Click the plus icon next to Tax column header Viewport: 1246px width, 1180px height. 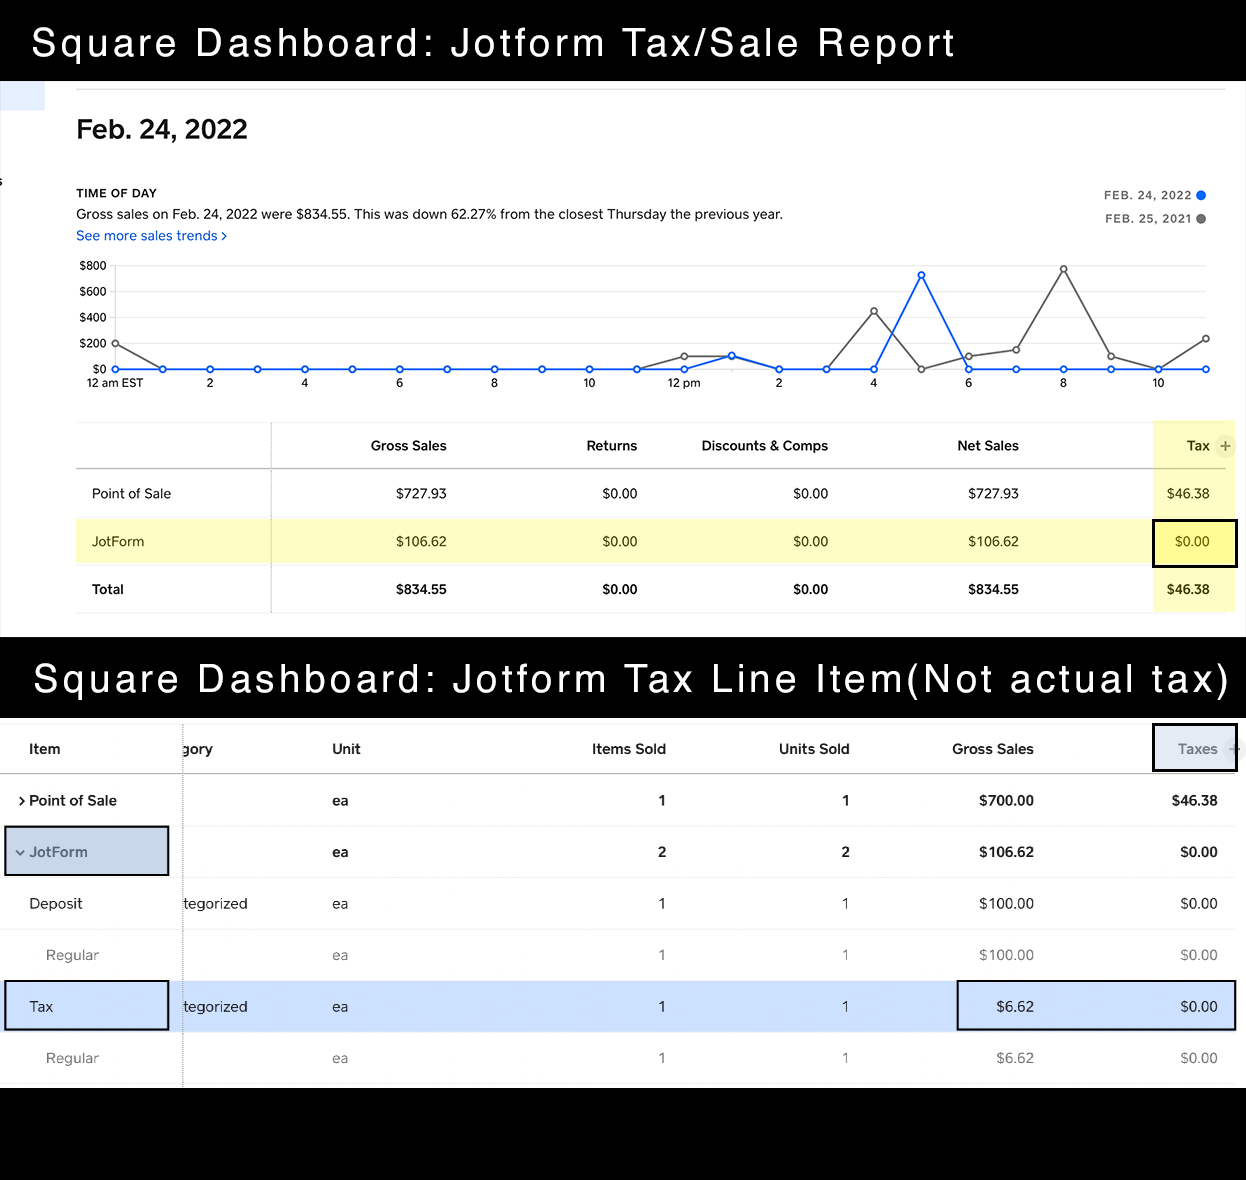pos(1224,446)
